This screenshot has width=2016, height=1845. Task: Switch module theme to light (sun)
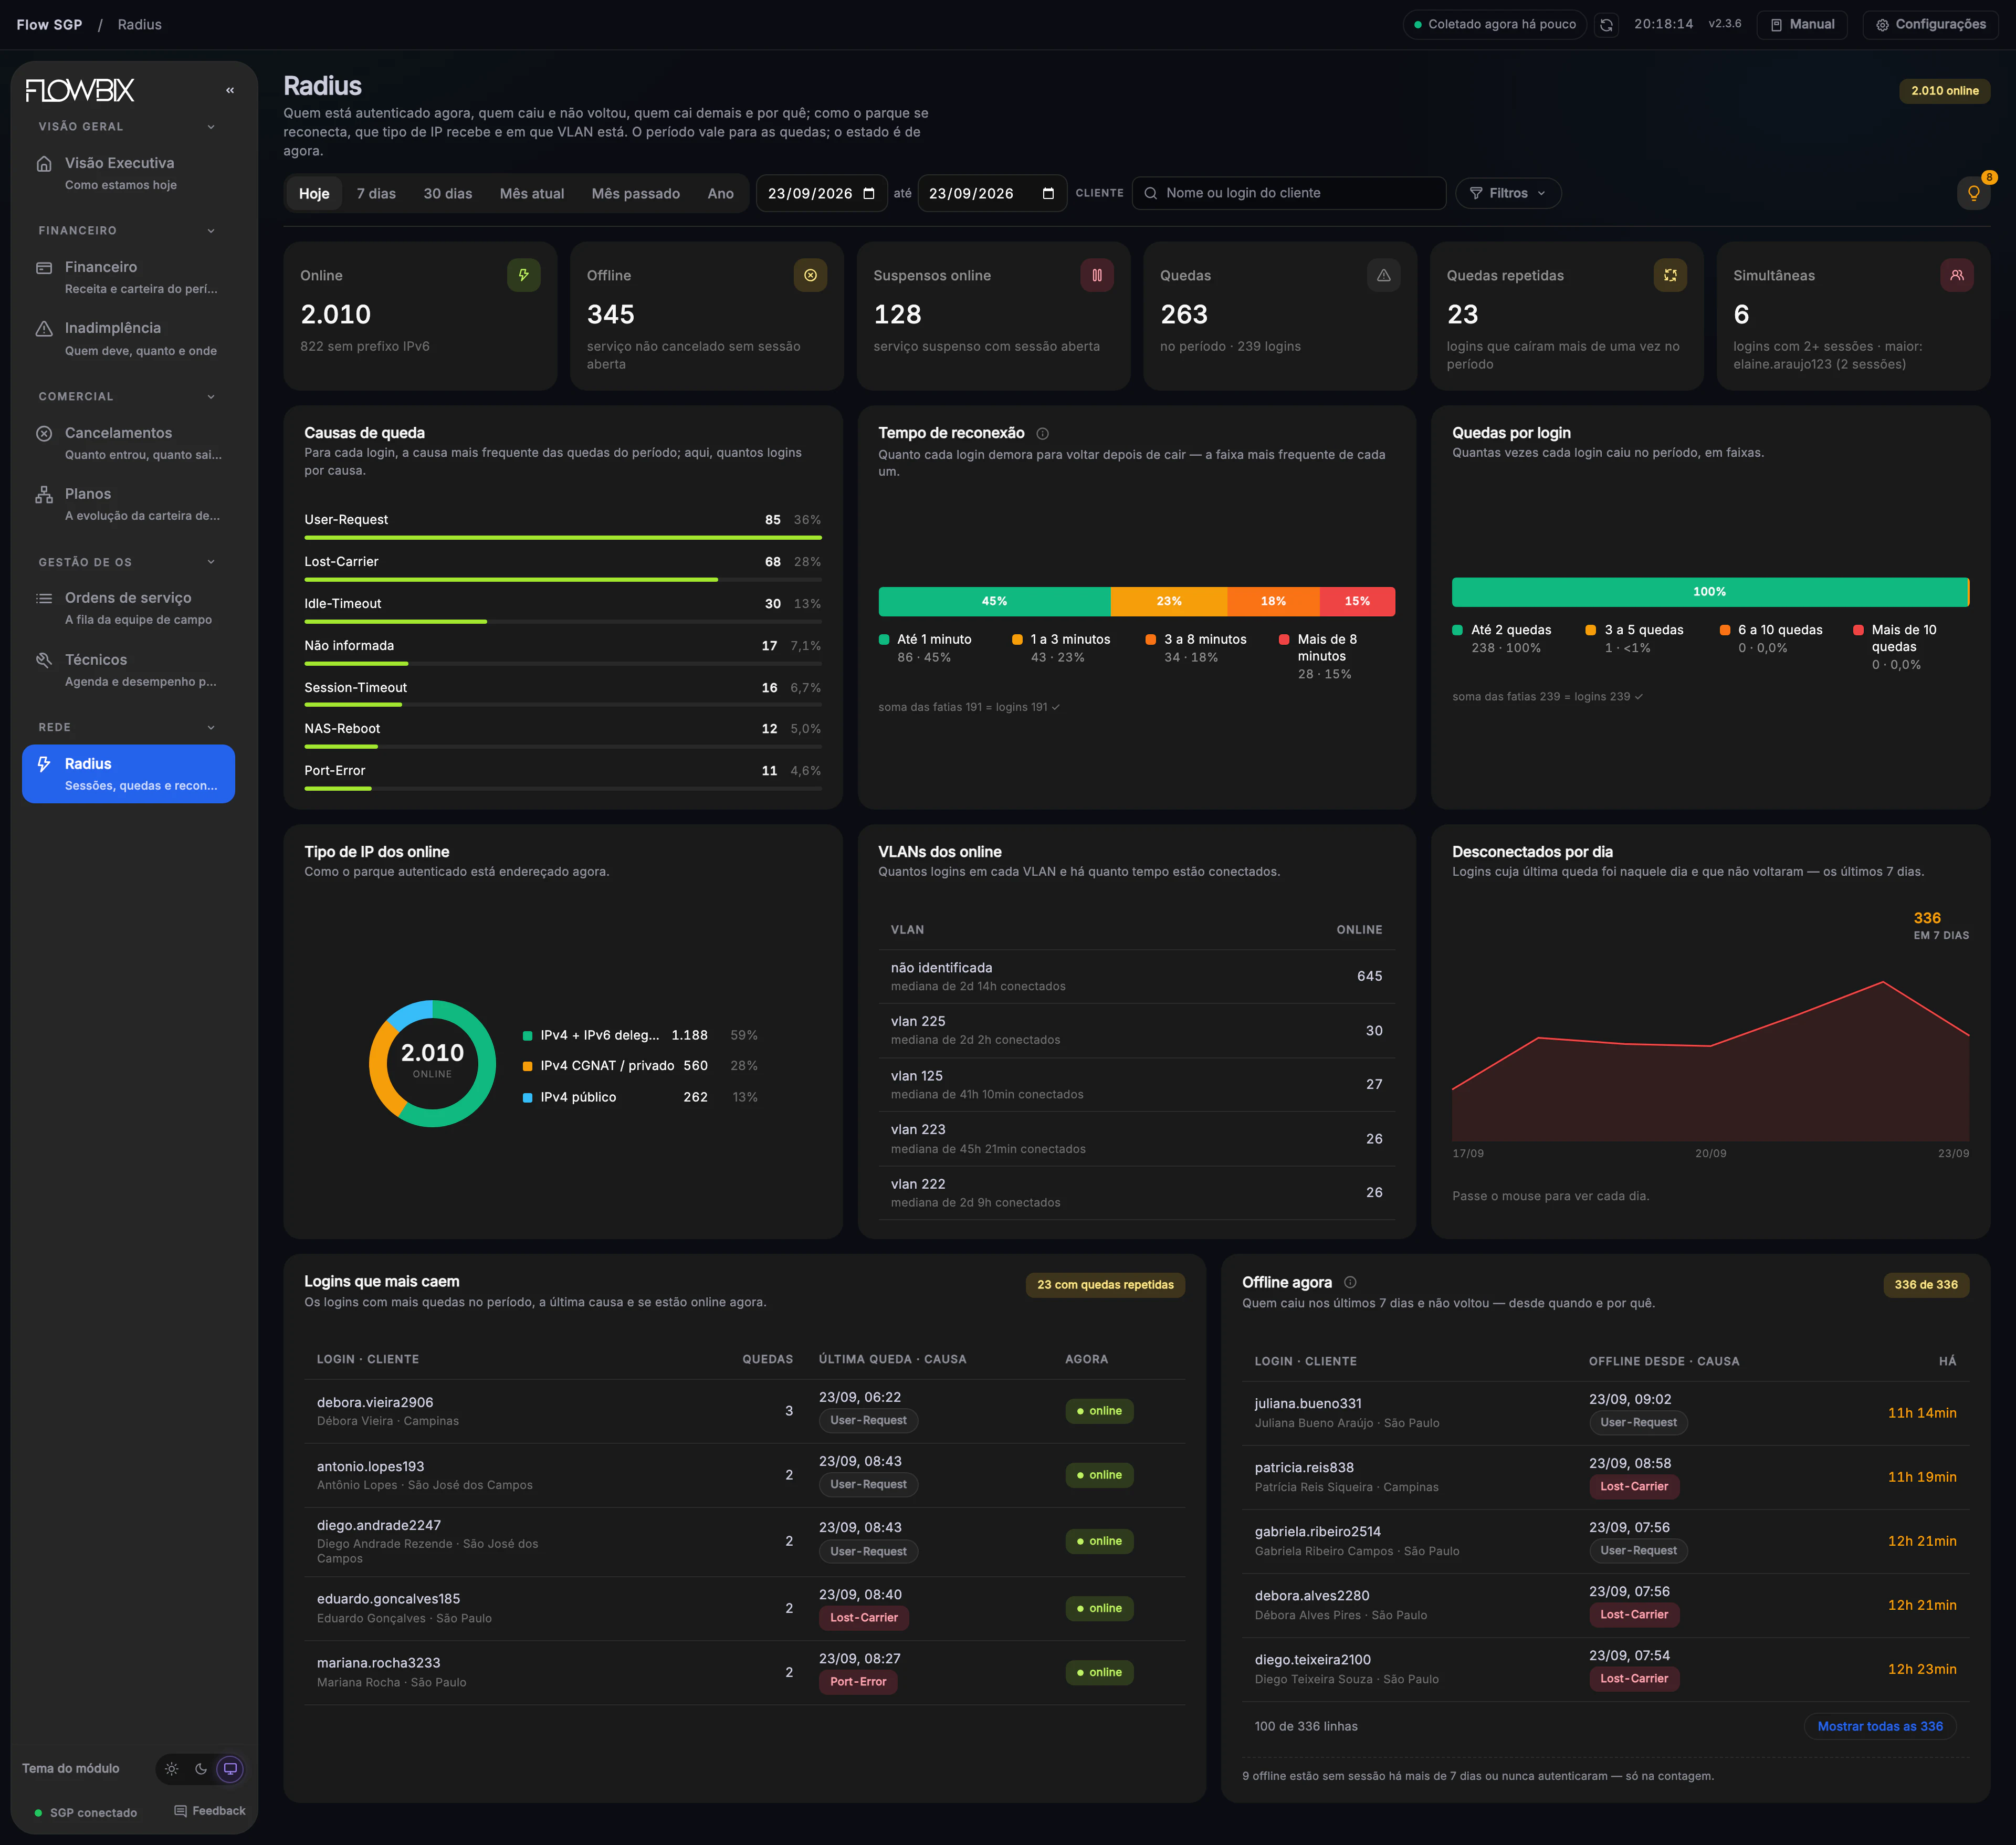172,1769
